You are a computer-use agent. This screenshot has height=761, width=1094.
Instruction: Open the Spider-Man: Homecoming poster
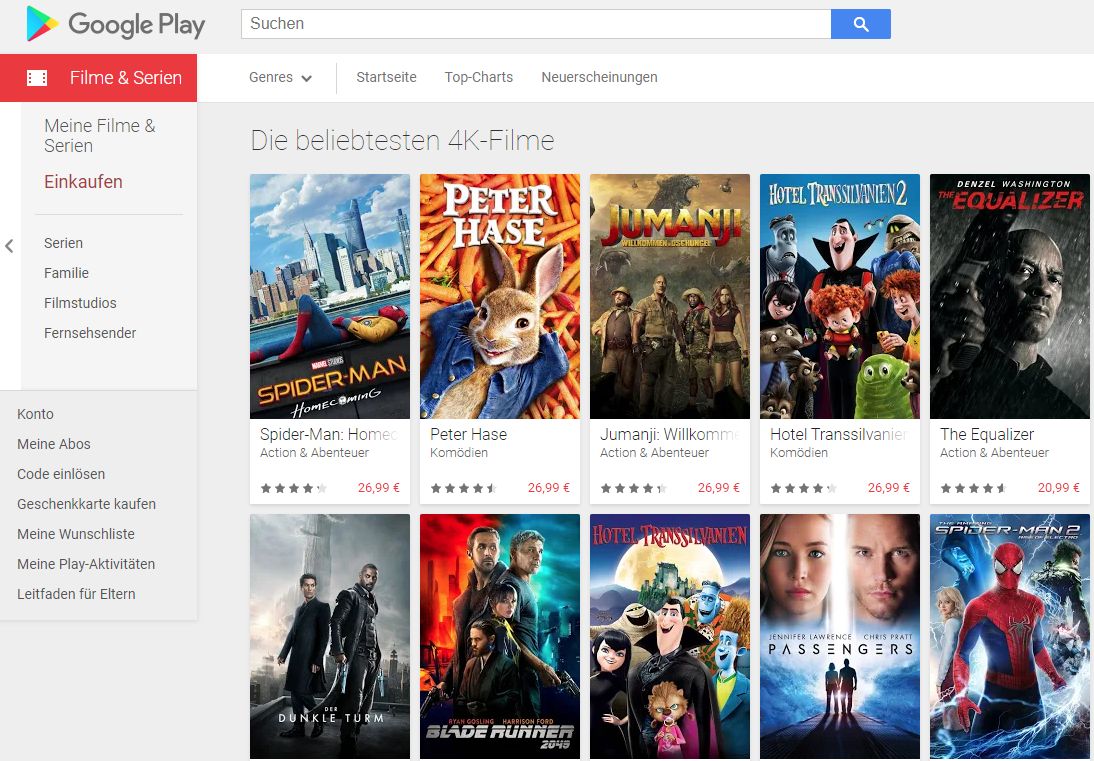330,296
